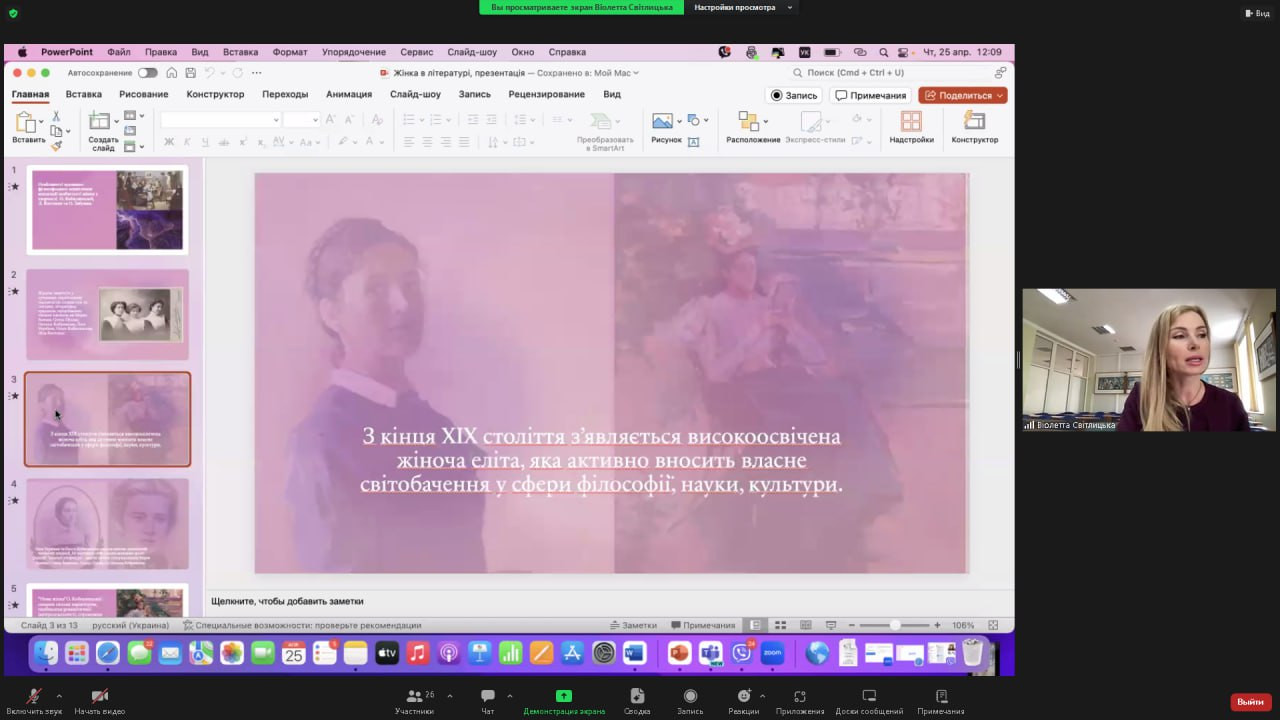Screen dimensions: 1280x720
Task: Insert picture with Рисунок icon
Action: [662, 121]
